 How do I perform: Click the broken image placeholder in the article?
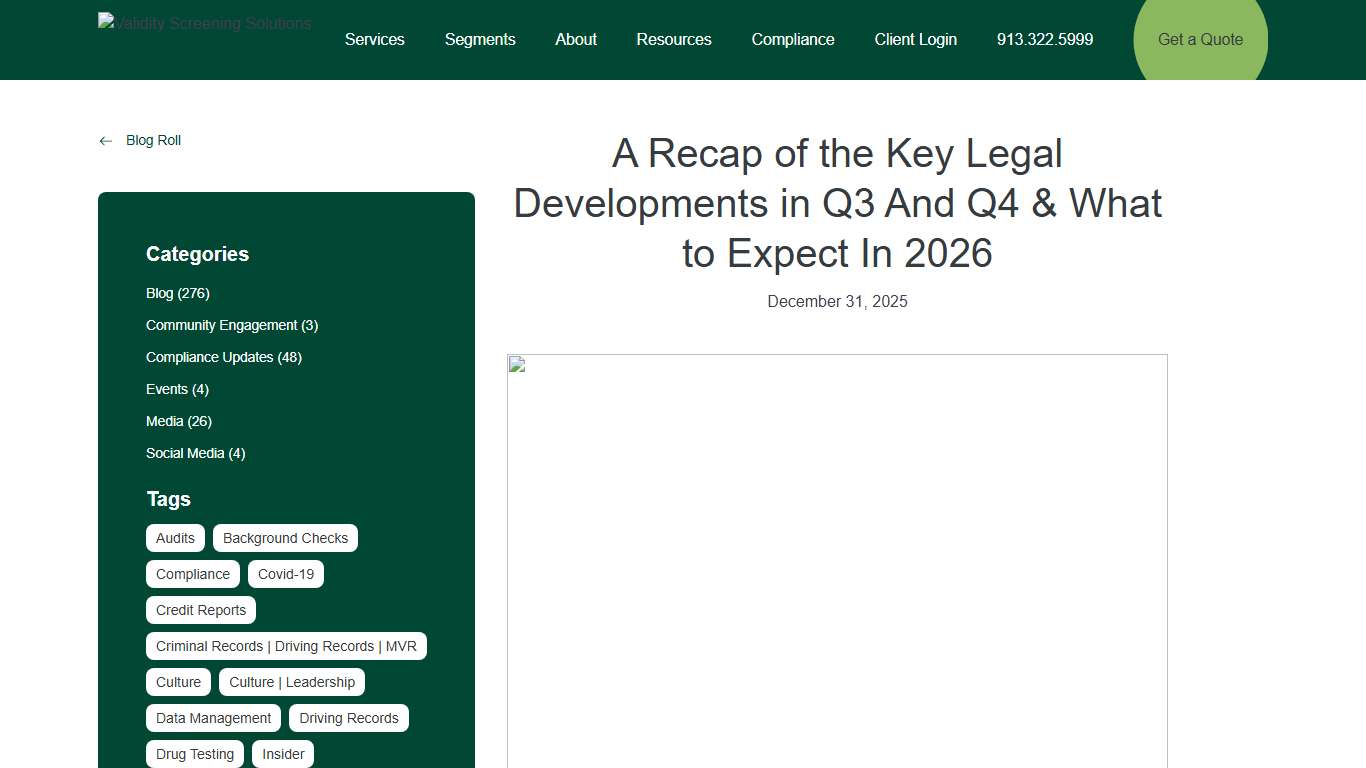pyautogui.click(x=837, y=560)
